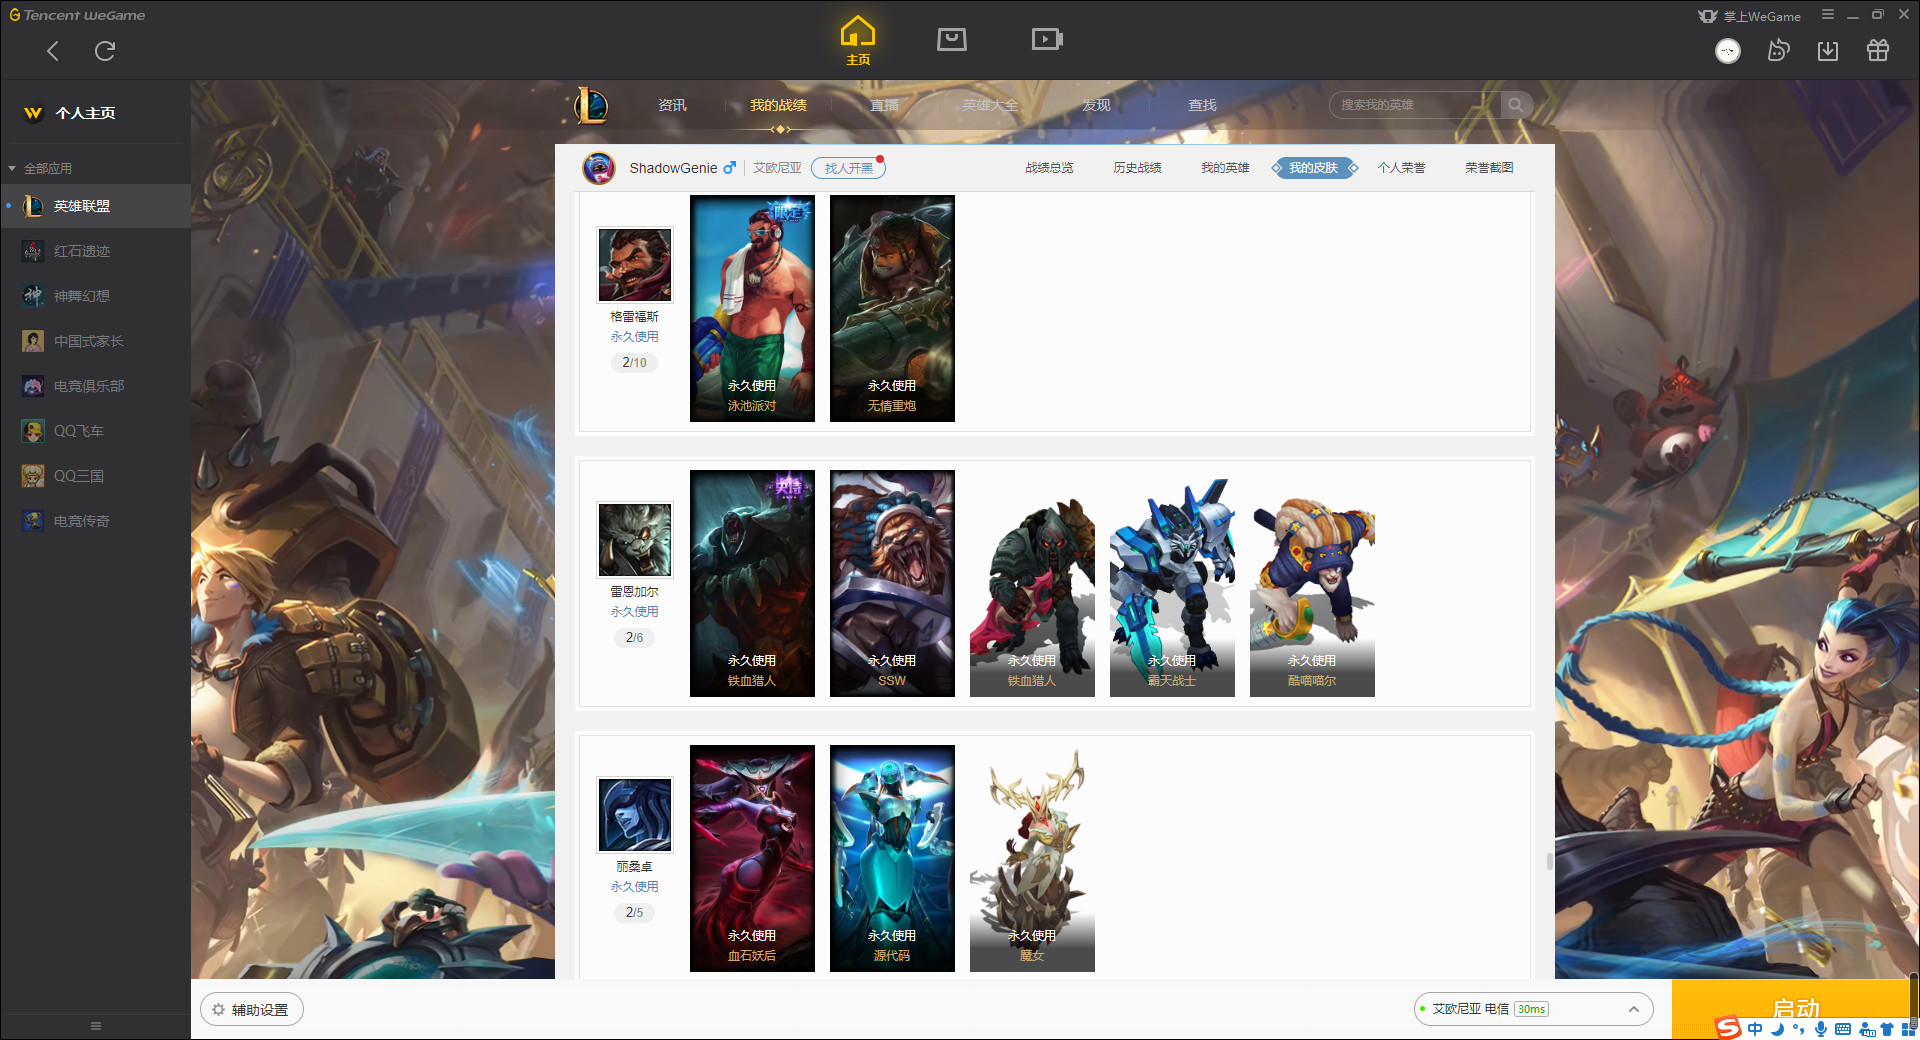
Task: Open the 英雄大全 tab
Action: tap(990, 105)
